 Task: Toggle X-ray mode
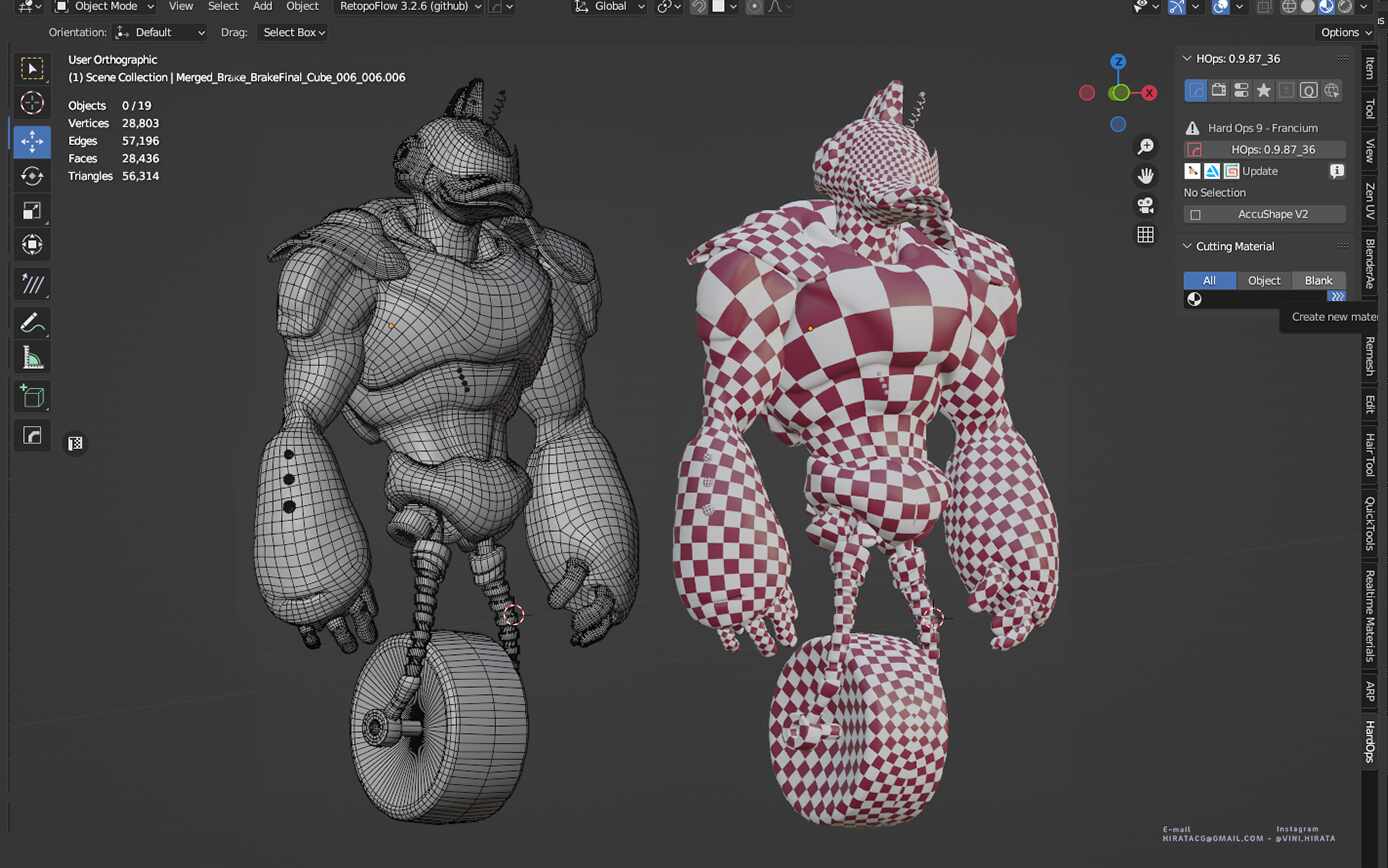tap(1264, 6)
